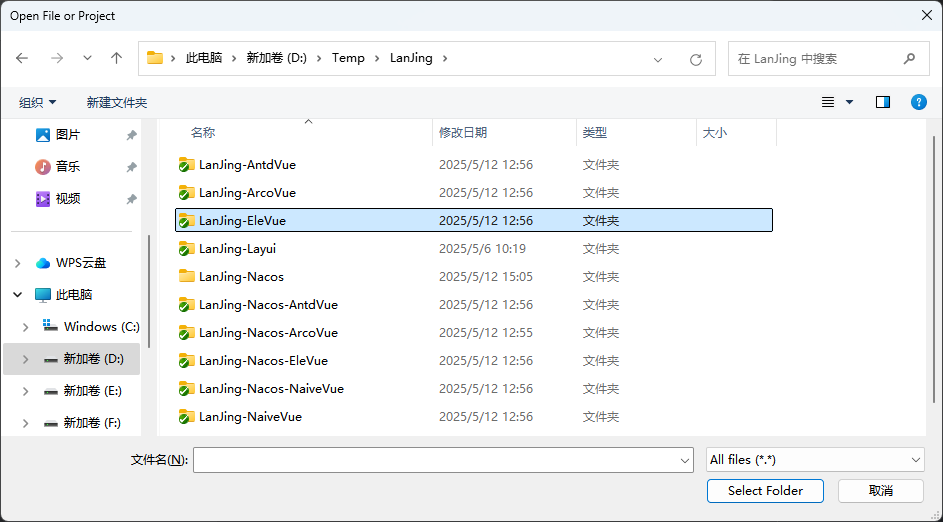Toggle the preview pane icon

point(882,102)
